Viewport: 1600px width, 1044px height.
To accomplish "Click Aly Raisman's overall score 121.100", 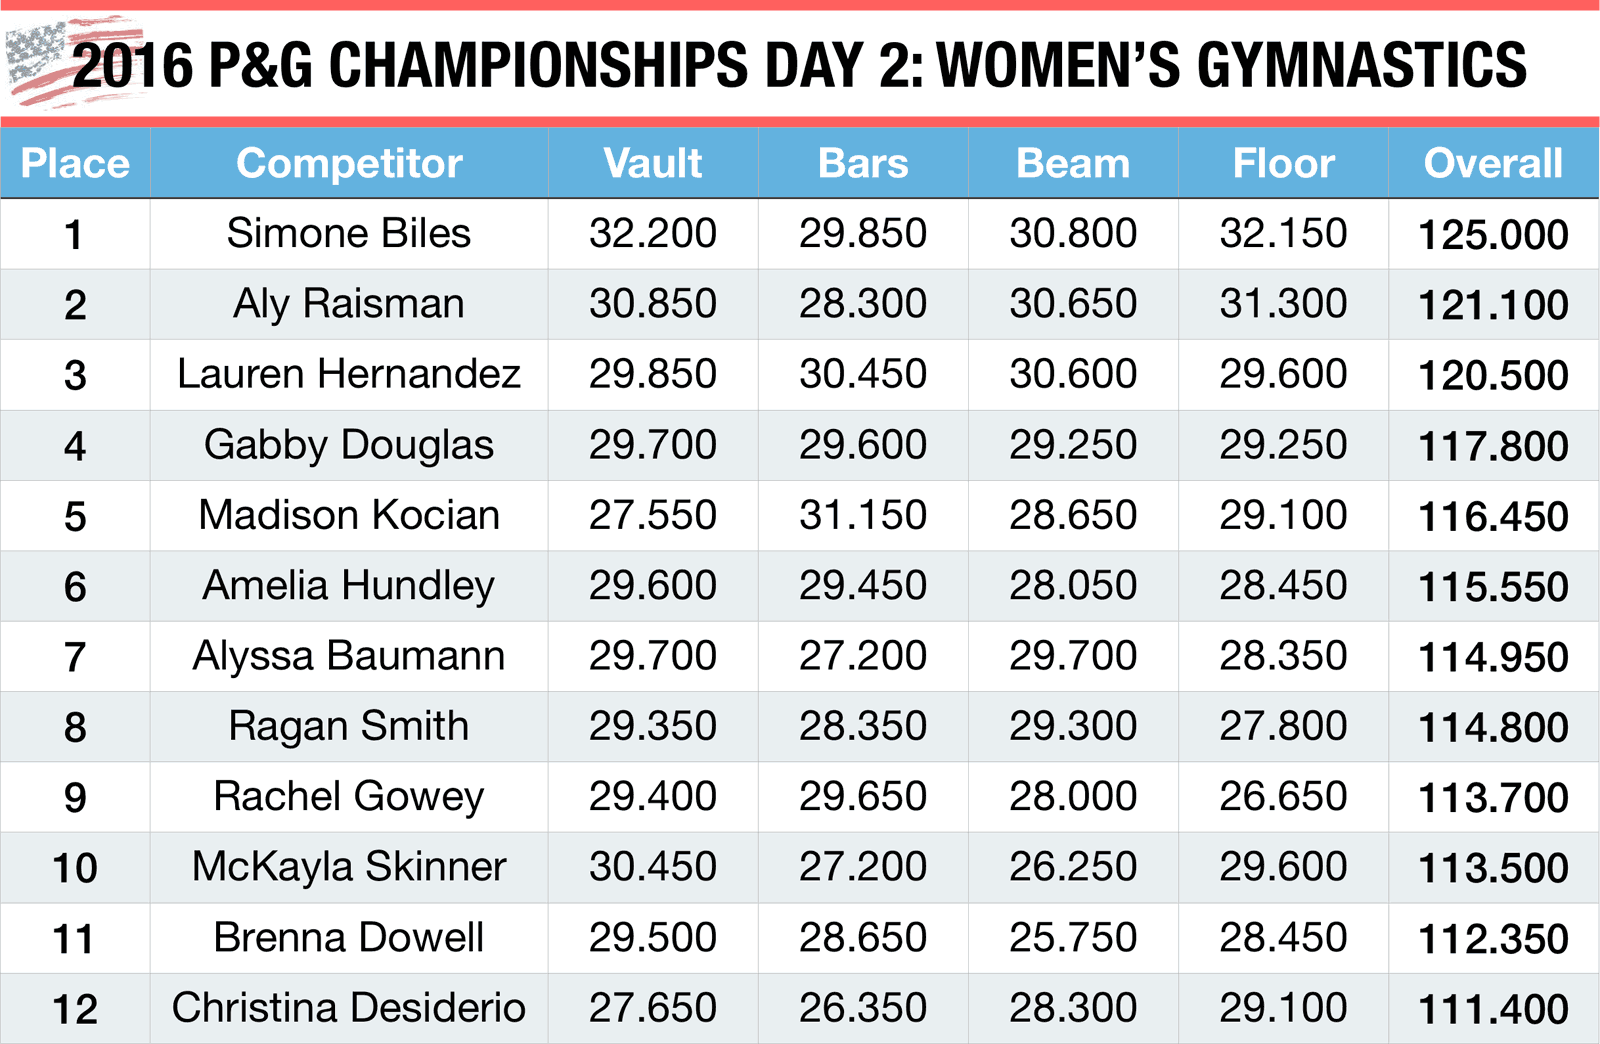I will click(x=1493, y=305).
